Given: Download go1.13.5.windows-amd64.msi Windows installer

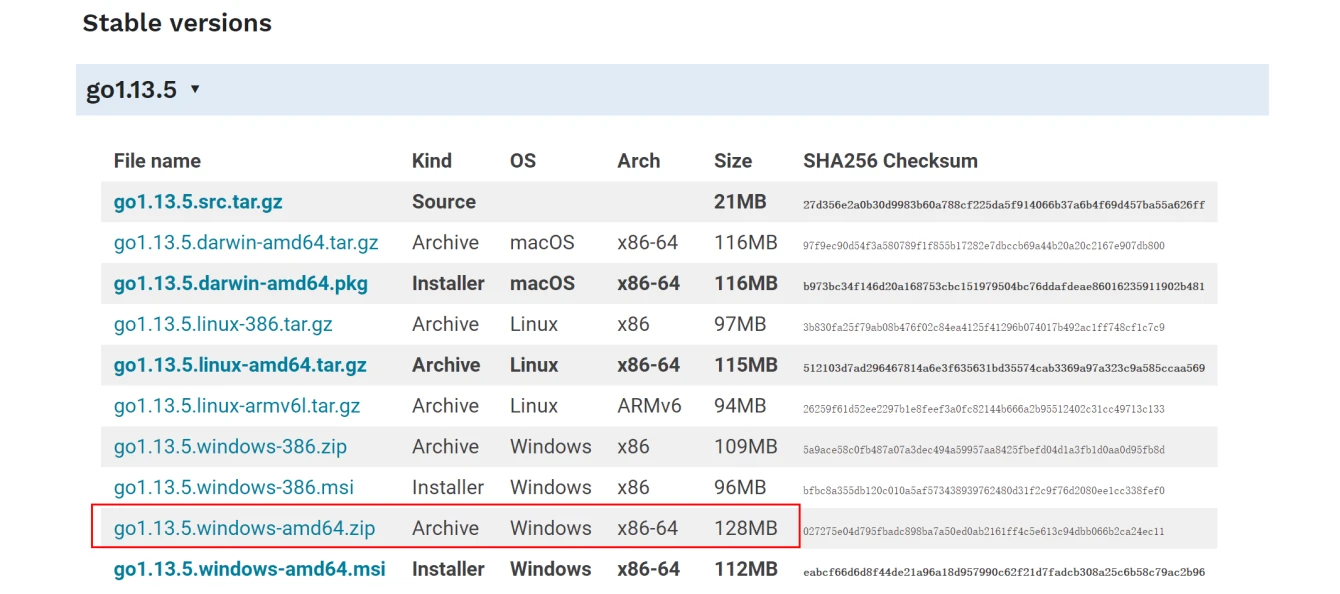Looking at the screenshot, I should (x=249, y=569).
